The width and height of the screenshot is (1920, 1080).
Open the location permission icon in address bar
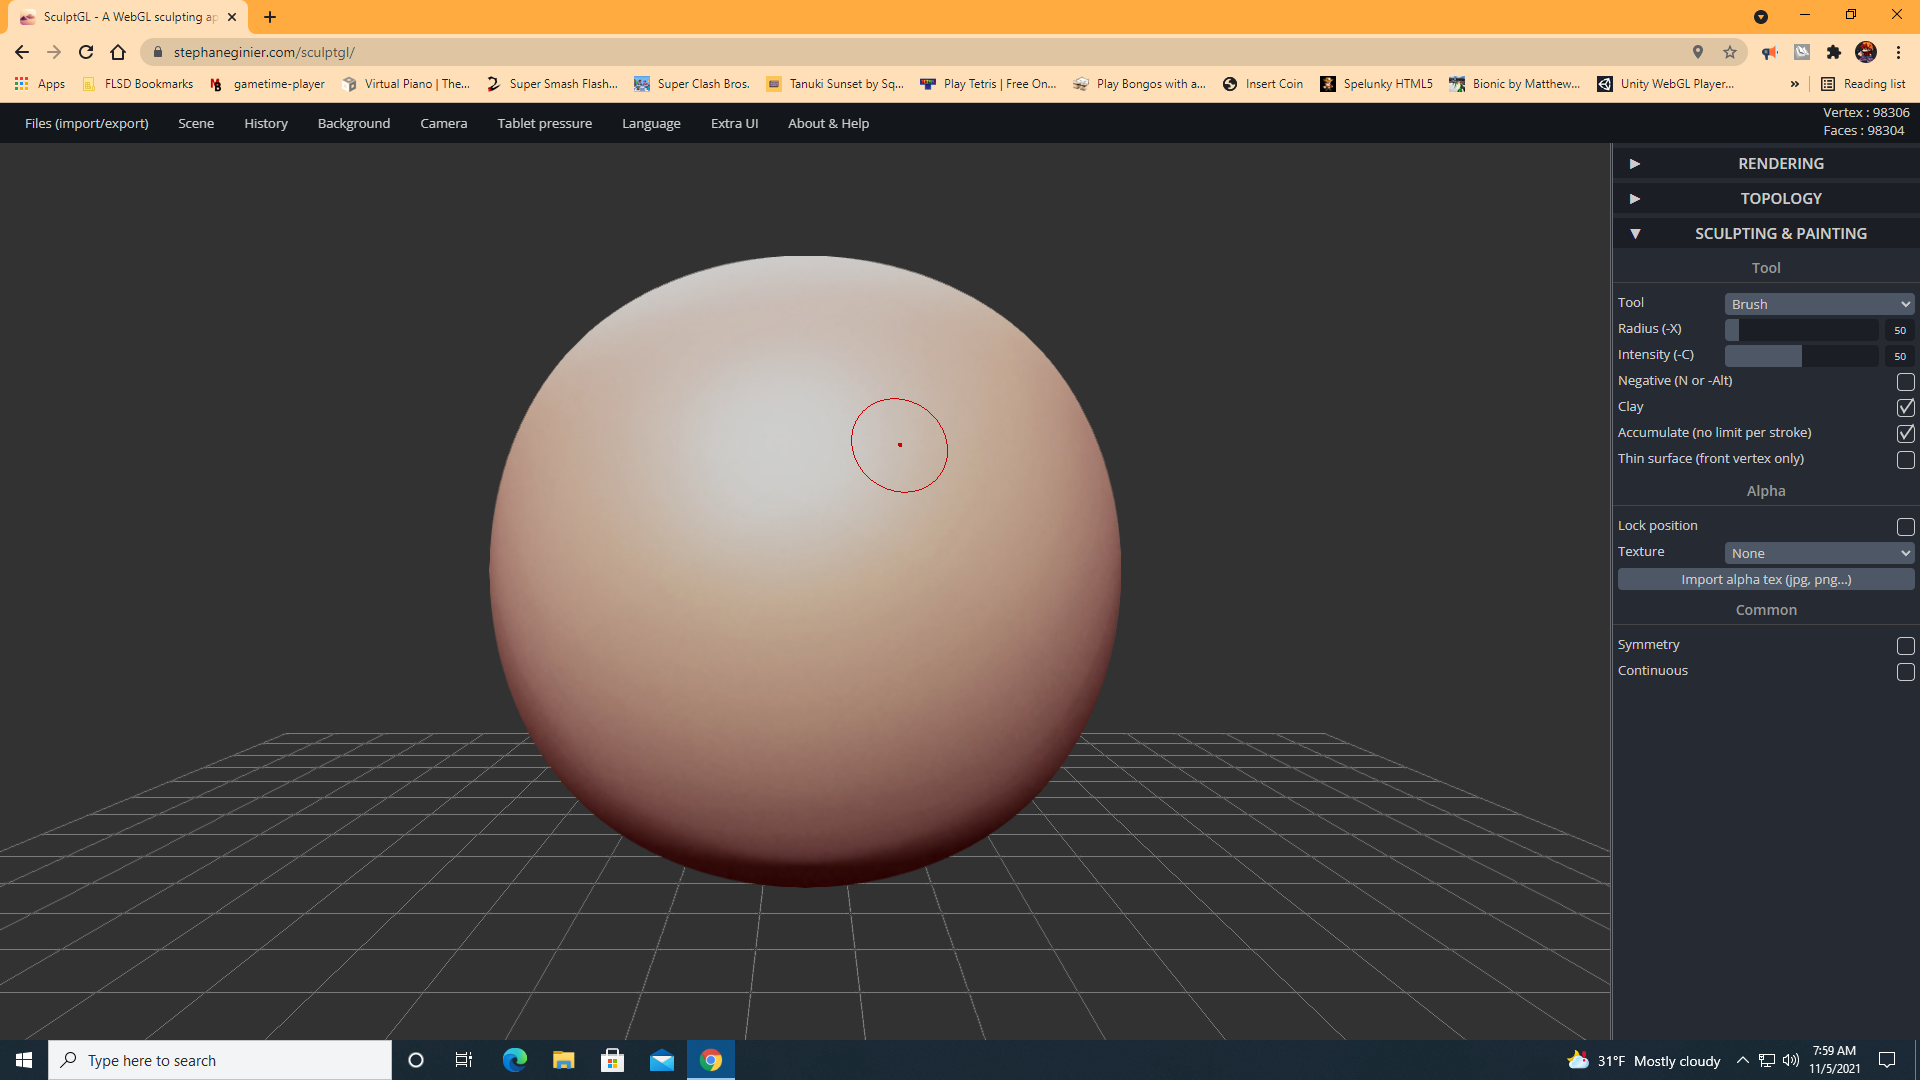click(x=1698, y=52)
